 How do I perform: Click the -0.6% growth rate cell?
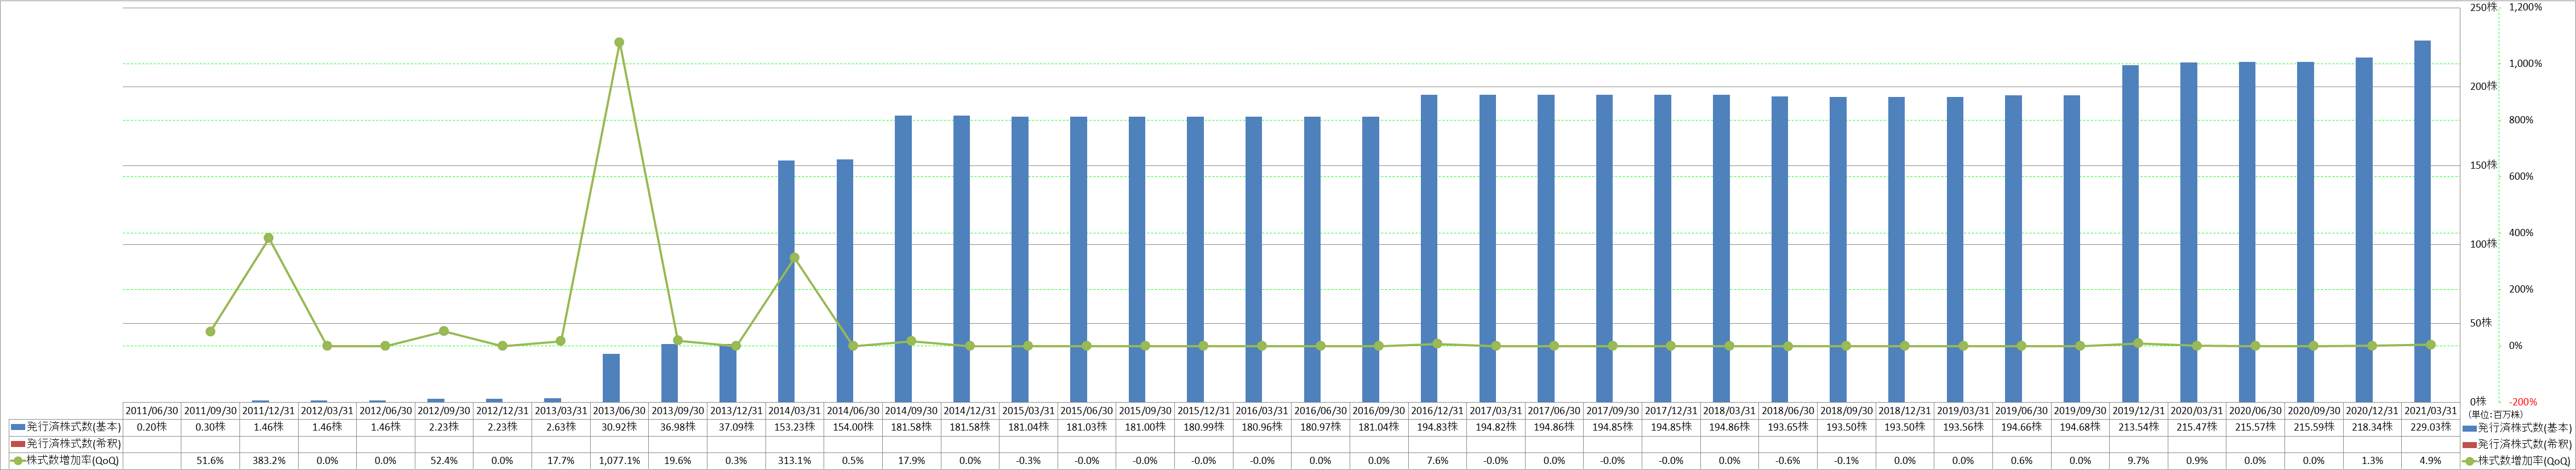click(1788, 461)
